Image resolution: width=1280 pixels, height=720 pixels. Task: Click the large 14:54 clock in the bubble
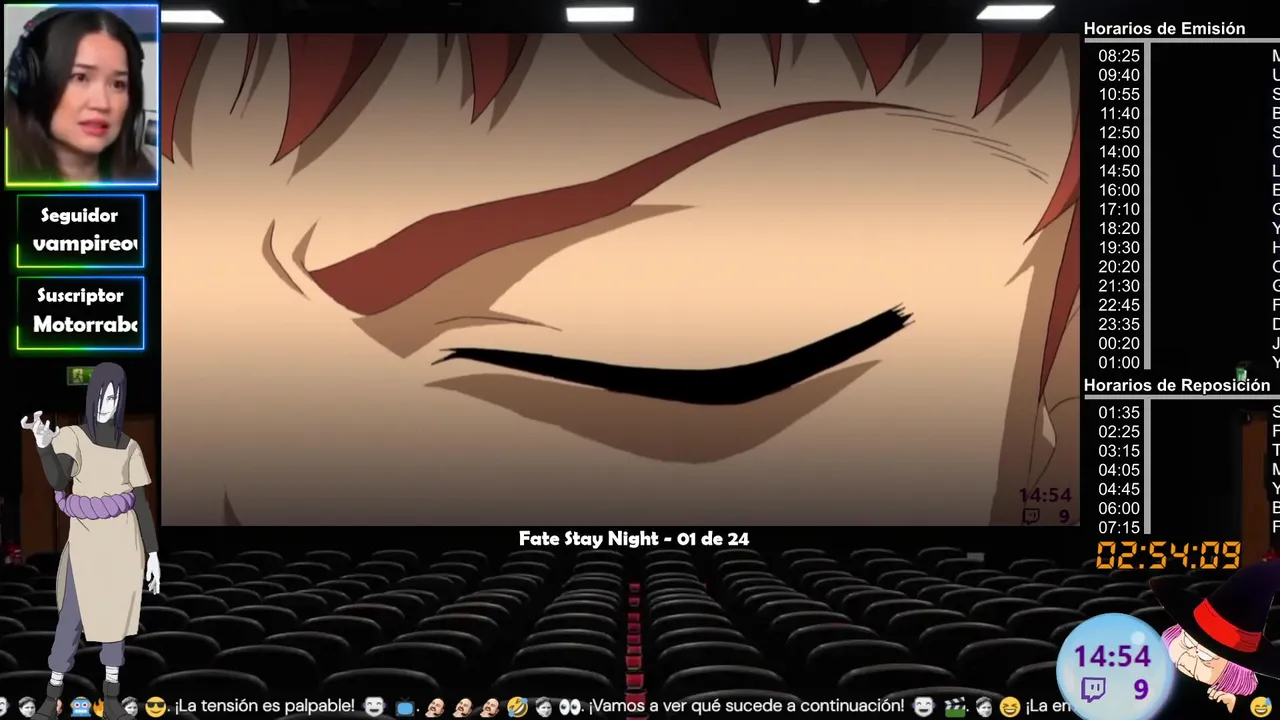point(1113,657)
